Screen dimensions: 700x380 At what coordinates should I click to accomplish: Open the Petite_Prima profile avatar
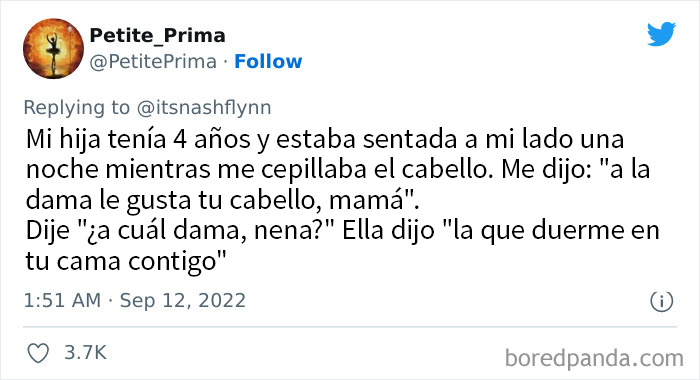[54, 49]
